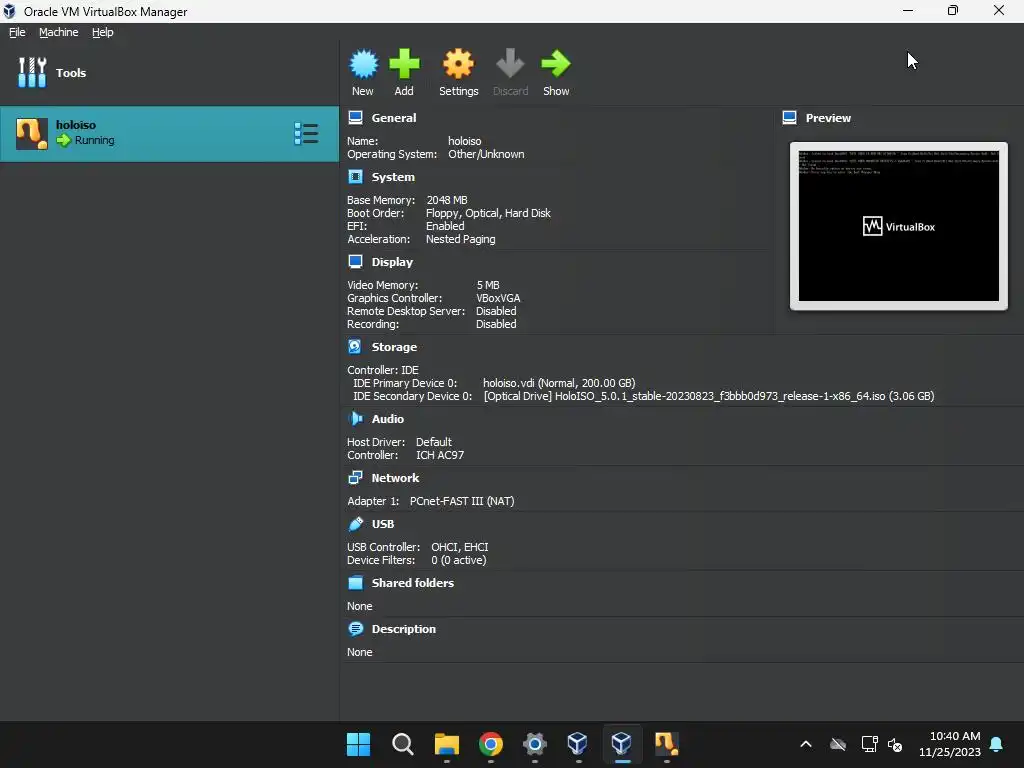This screenshot has height=768, width=1024.
Task: Click the VM preview thumbnail
Action: [x=899, y=226]
